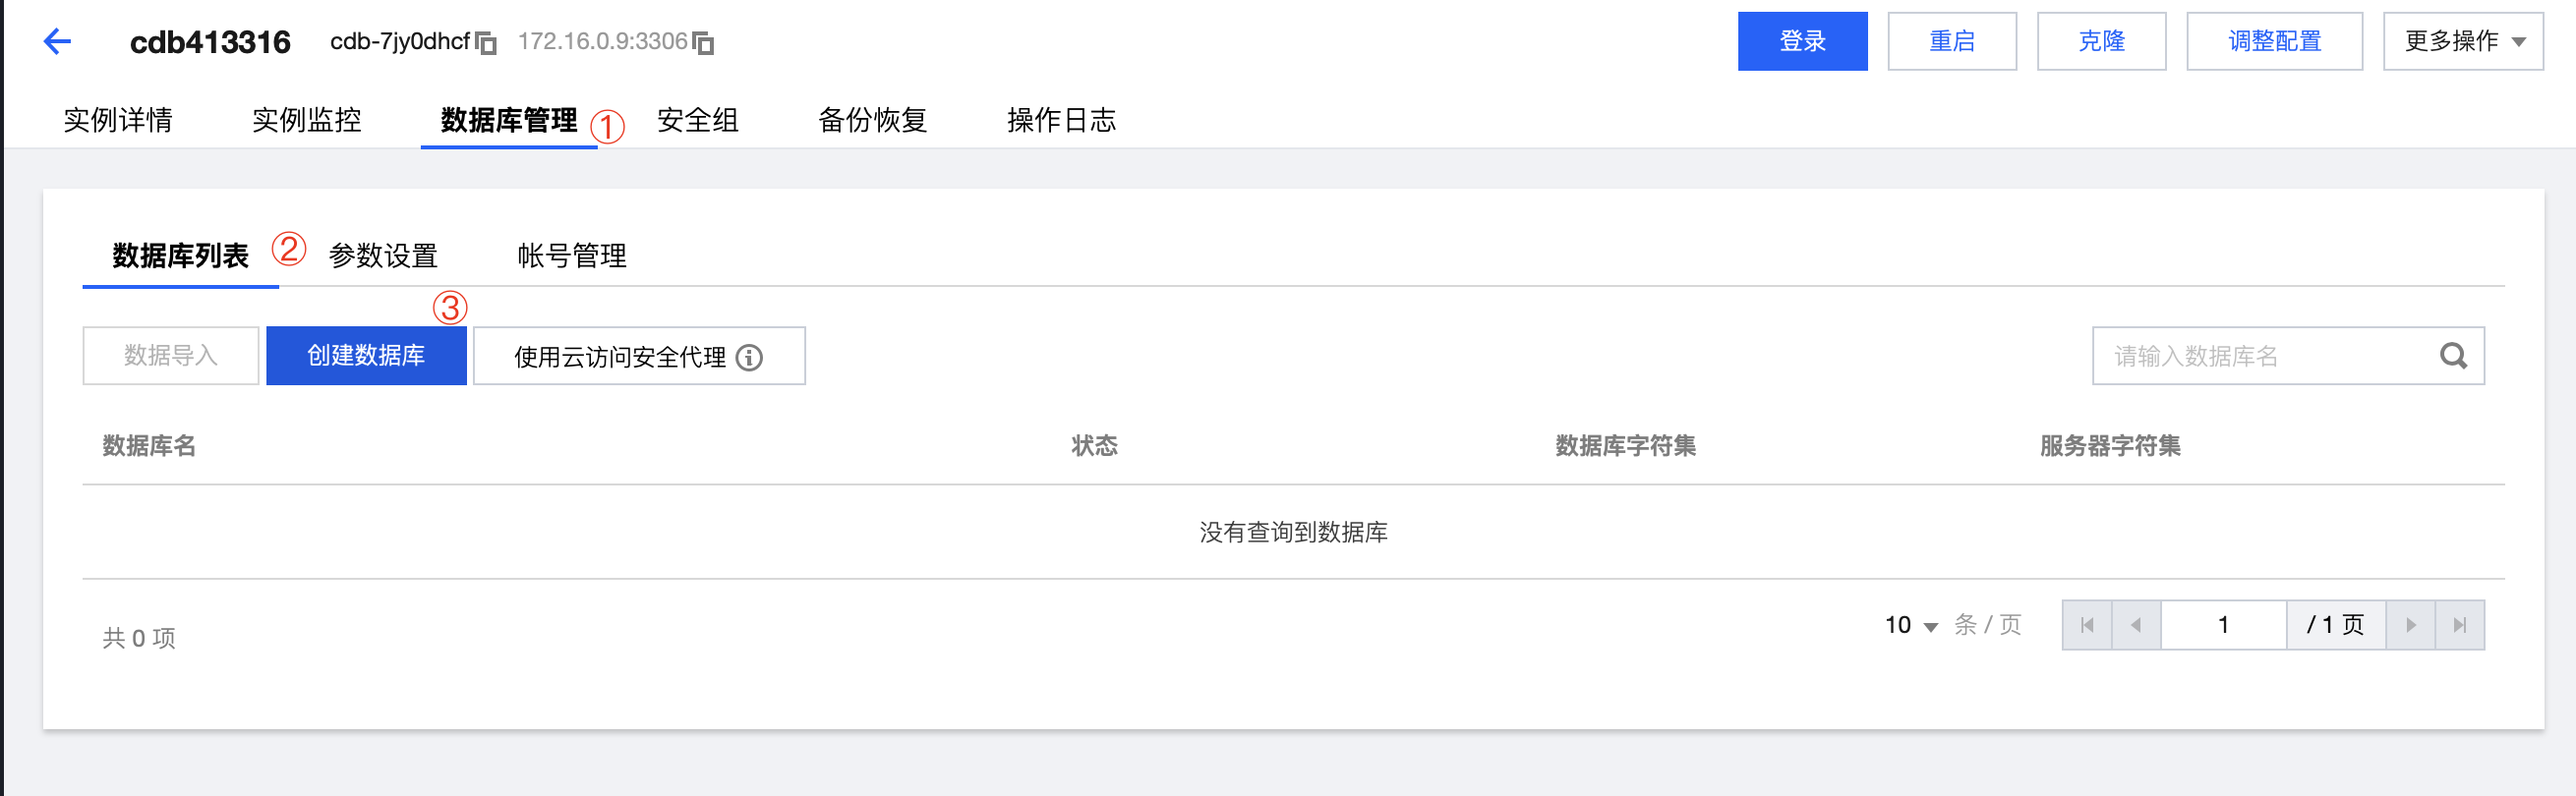The image size is (2576, 796).
Task: Switch to 实例监控 tab
Action: (x=306, y=120)
